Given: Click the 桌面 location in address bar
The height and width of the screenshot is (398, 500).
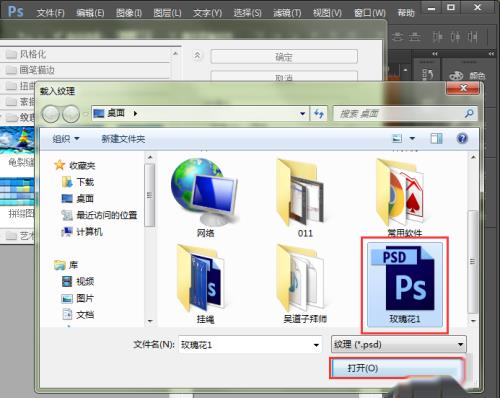Looking at the screenshot, I should point(116,113).
